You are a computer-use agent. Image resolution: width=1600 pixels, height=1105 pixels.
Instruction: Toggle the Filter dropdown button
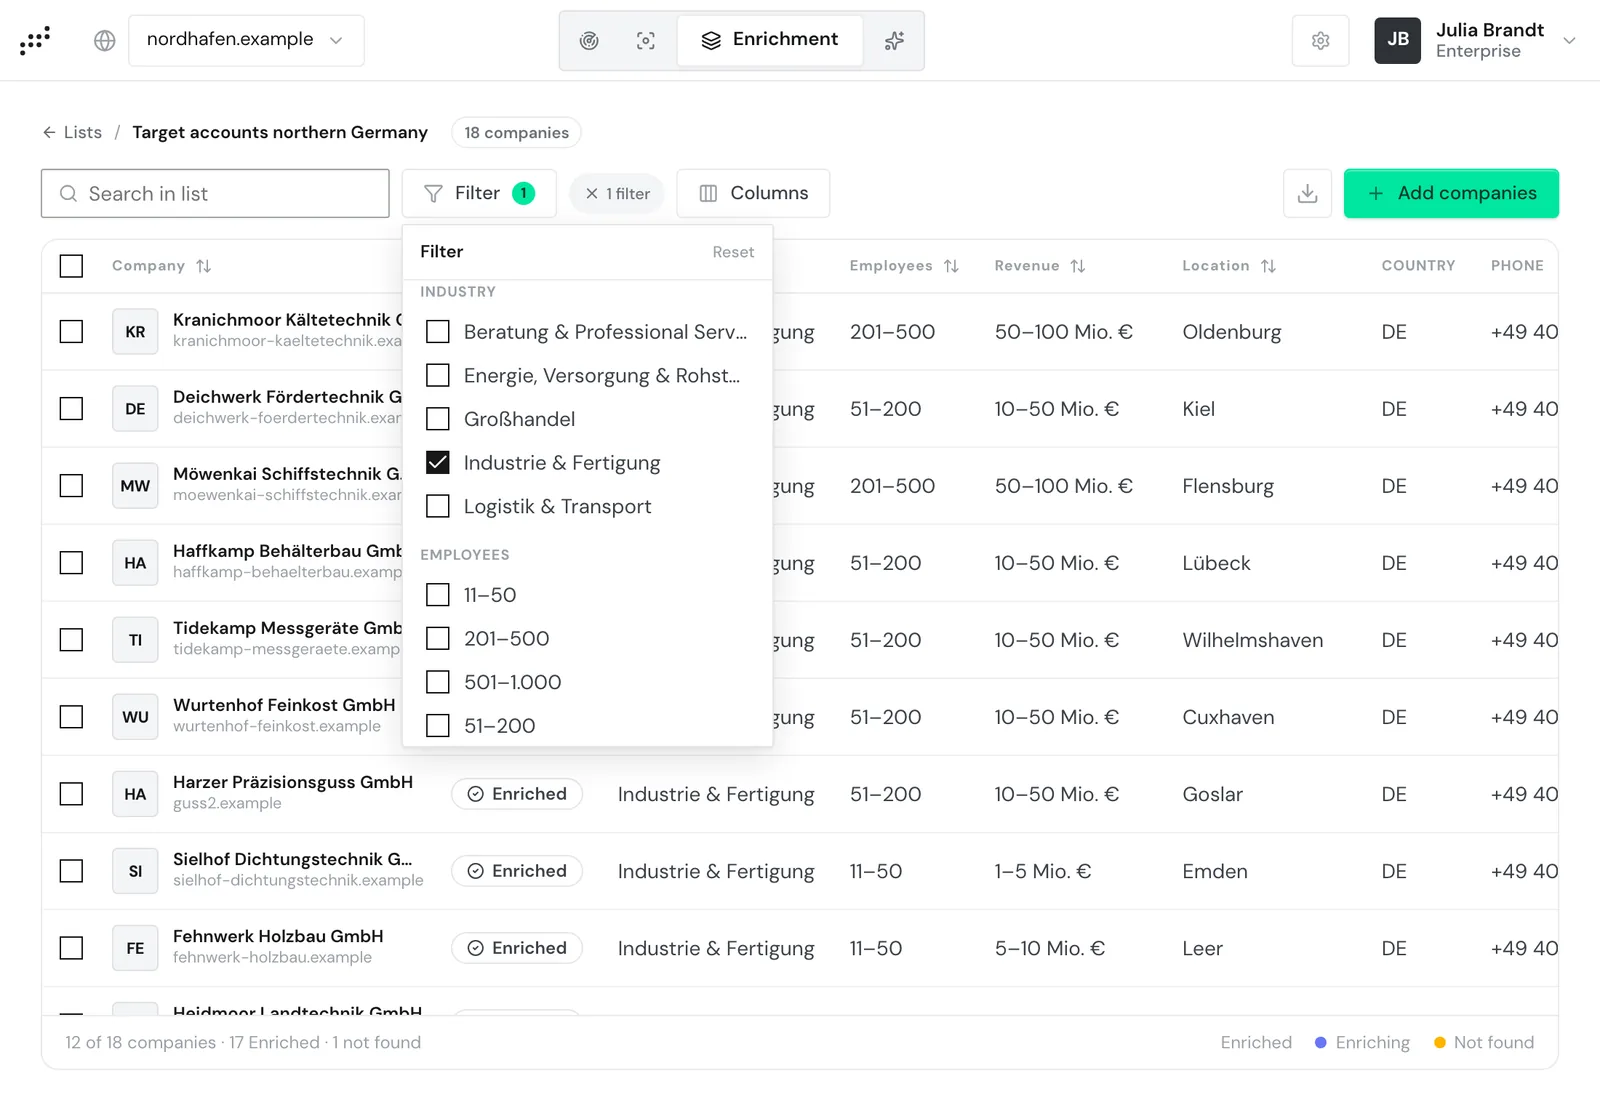click(x=479, y=193)
